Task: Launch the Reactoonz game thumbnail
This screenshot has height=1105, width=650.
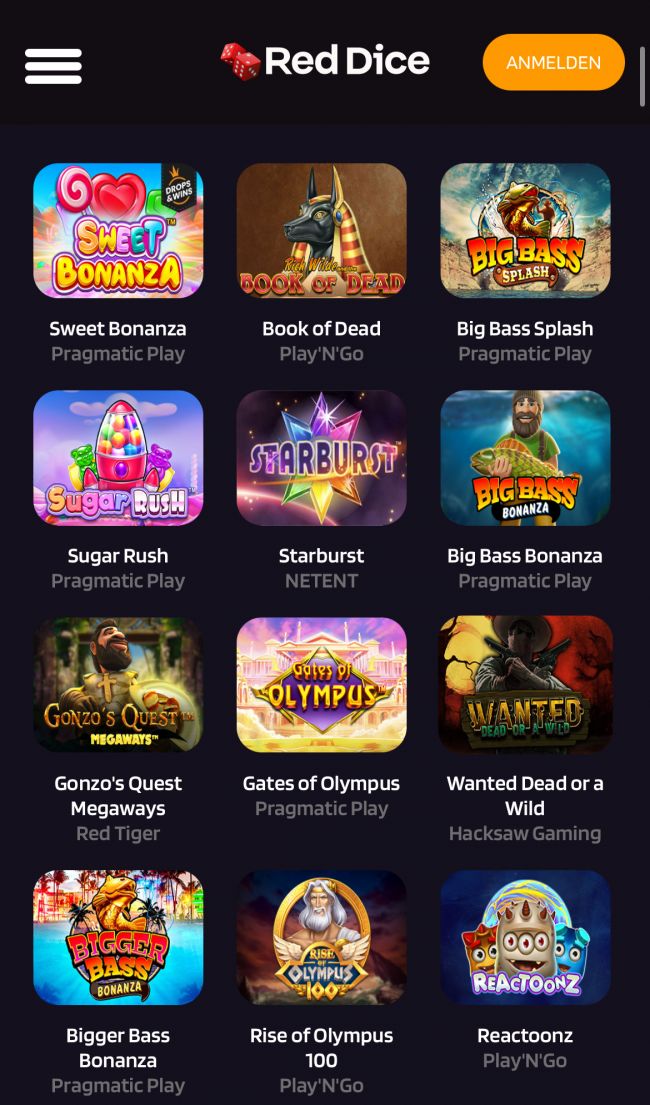Action: pos(525,937)
